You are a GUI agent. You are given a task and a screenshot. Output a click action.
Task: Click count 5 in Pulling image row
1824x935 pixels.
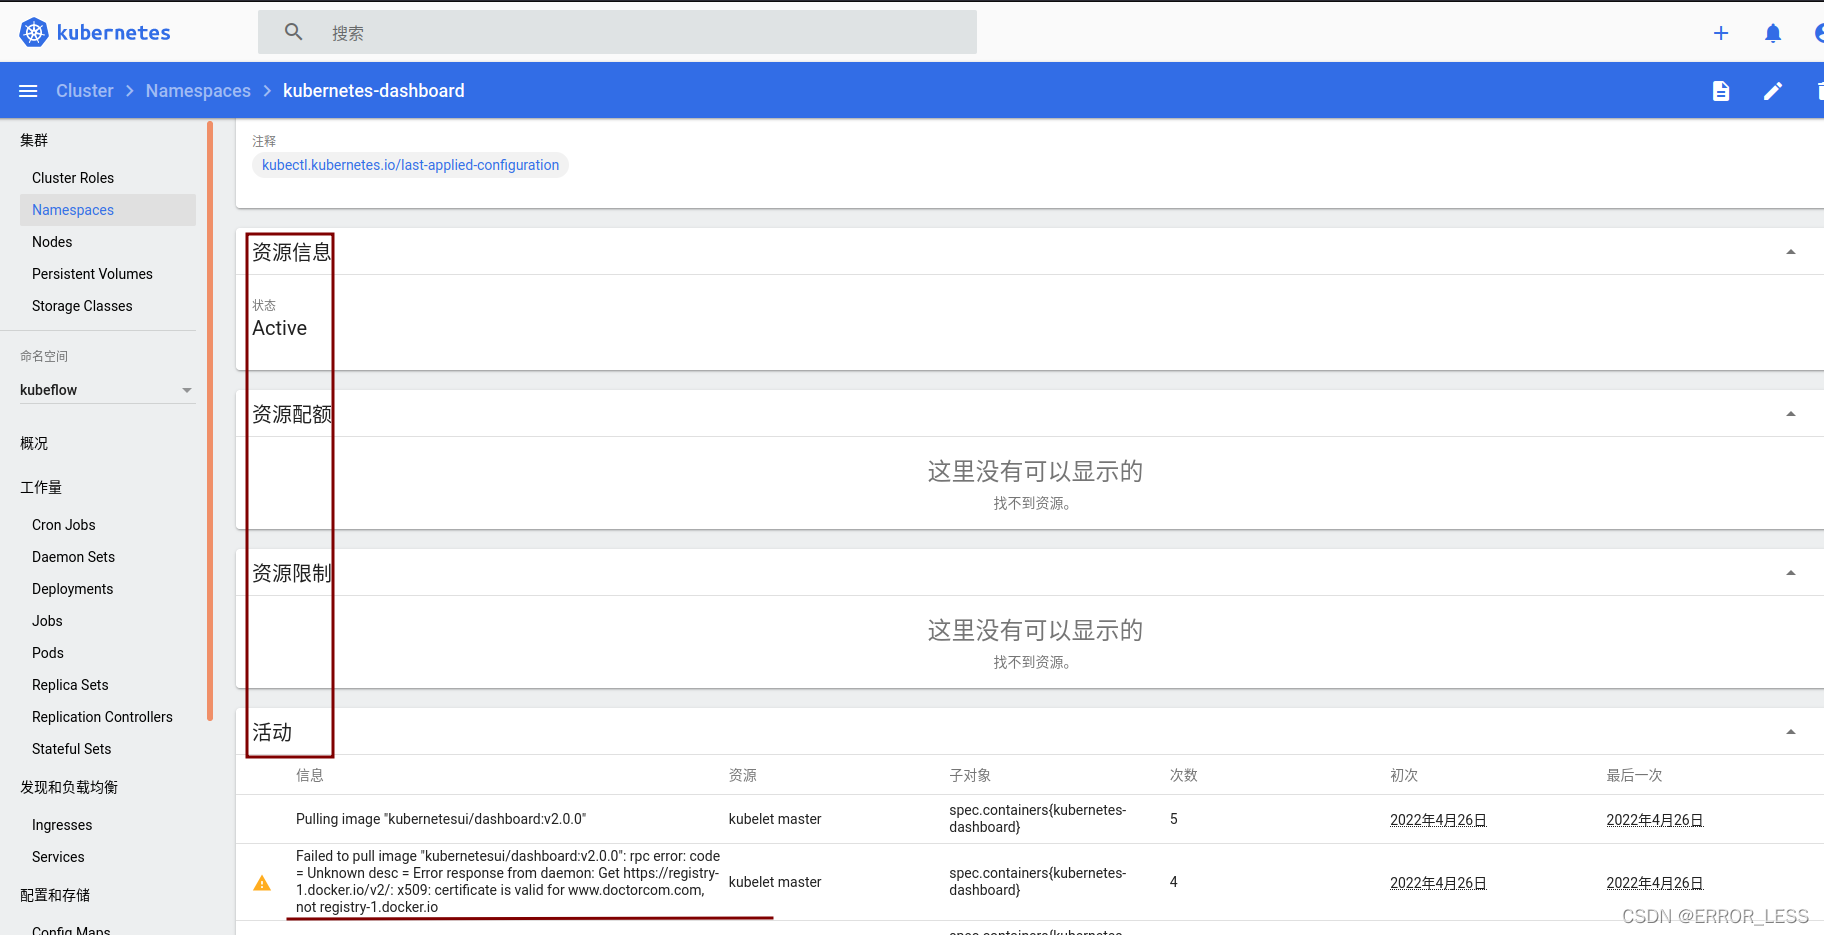[x=1174, y=819]
